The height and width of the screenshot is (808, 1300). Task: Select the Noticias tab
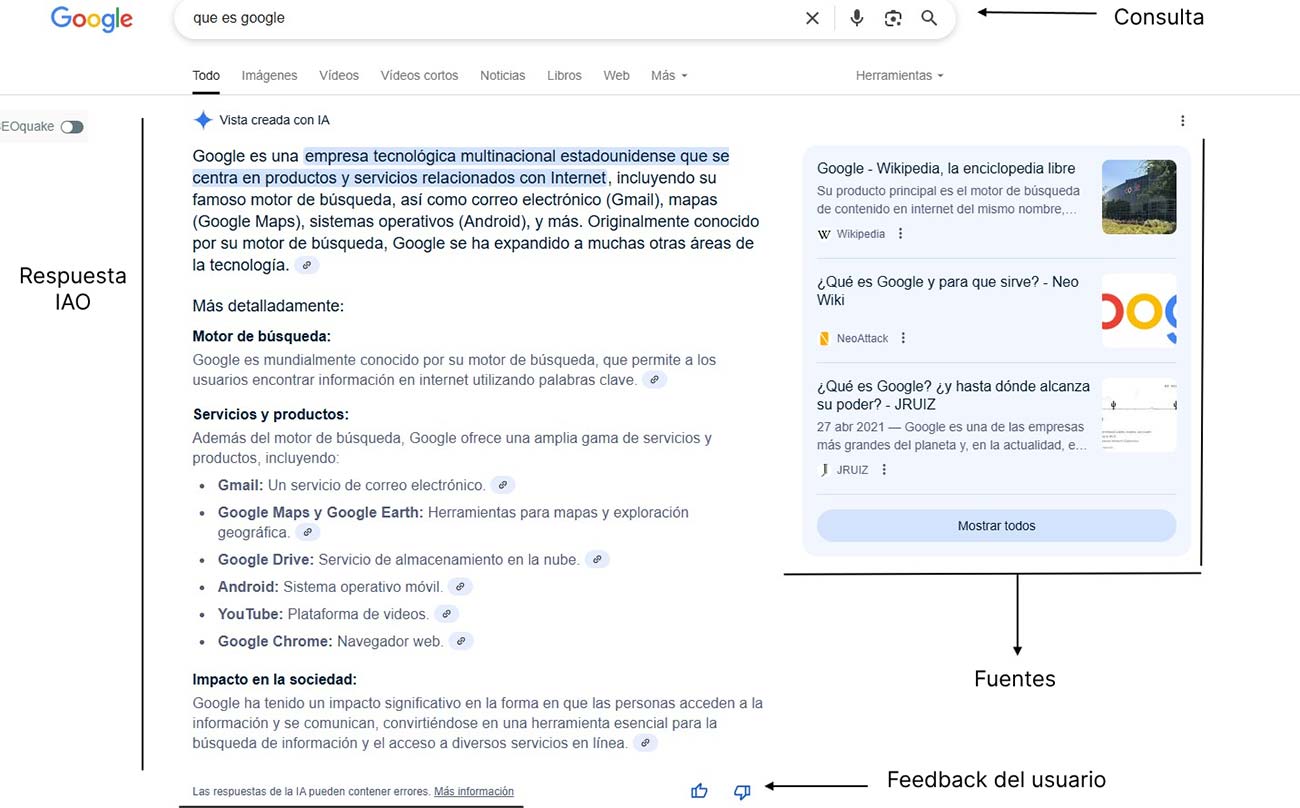coord(502,75)
